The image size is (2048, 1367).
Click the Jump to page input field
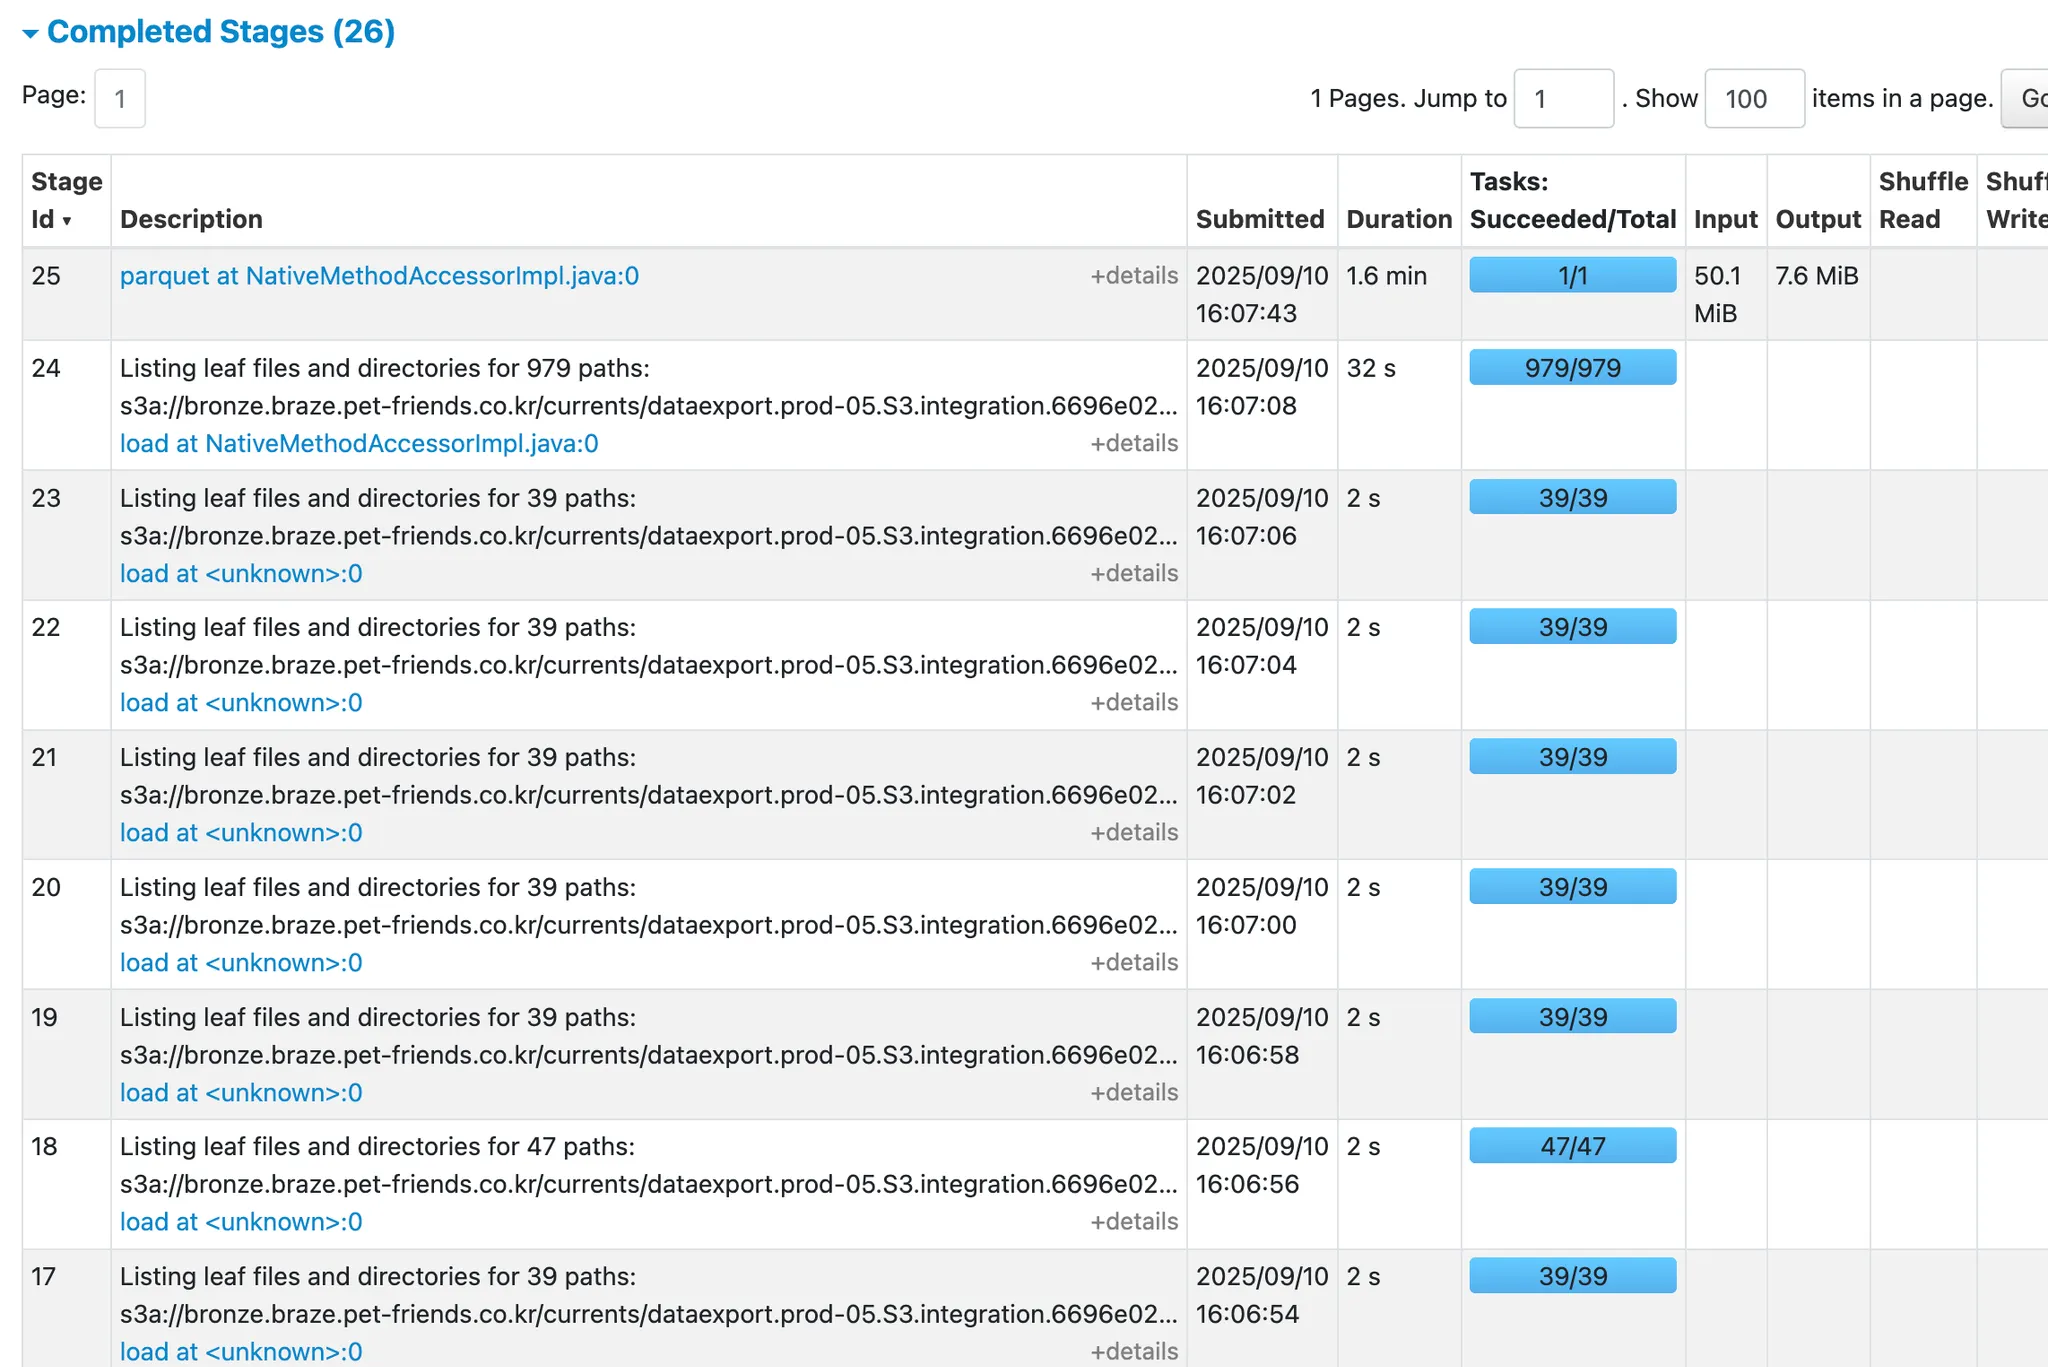click(x=1563, y=99)
